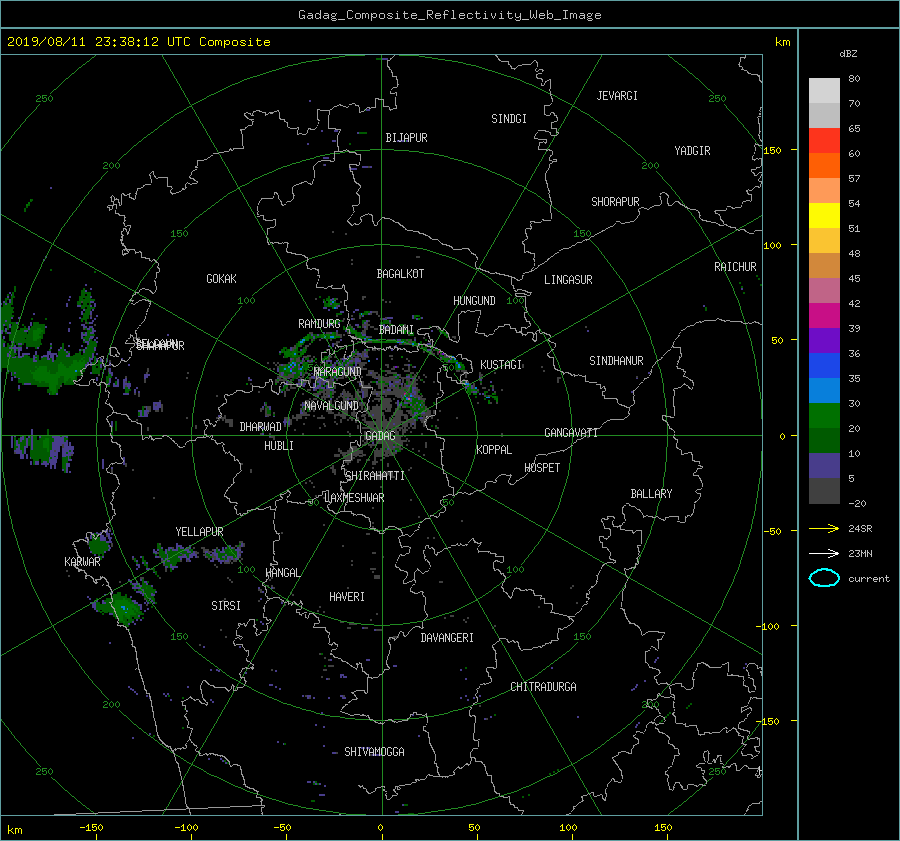Click the 24SR legend text
Image resolution: width=900 pixels, height=841 pixels.
(860, 529)
